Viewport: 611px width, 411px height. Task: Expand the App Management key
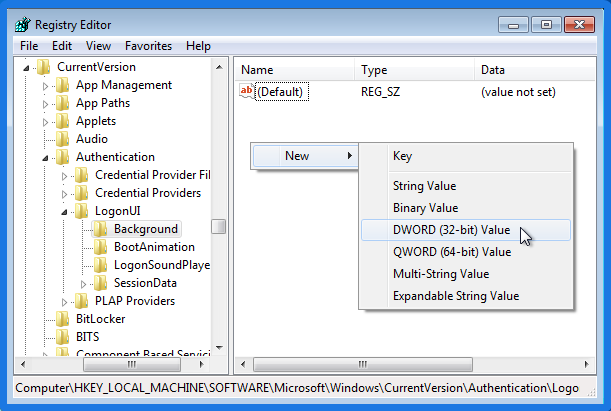(45, 86)
